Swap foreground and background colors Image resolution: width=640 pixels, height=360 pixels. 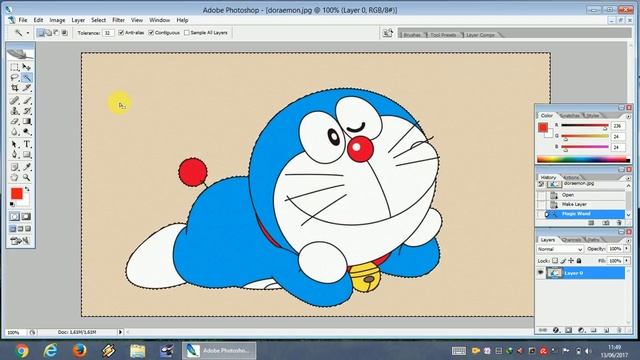[27, 189]
